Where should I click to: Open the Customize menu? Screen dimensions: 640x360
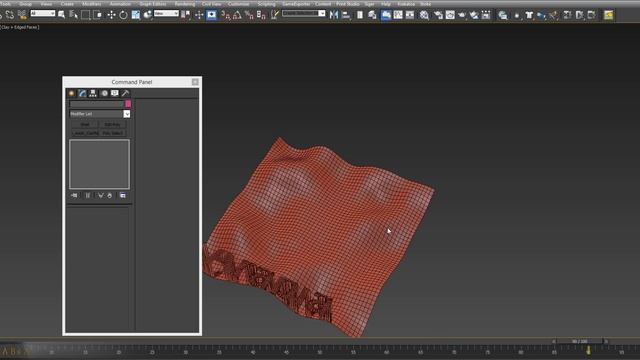click(238, 4)
